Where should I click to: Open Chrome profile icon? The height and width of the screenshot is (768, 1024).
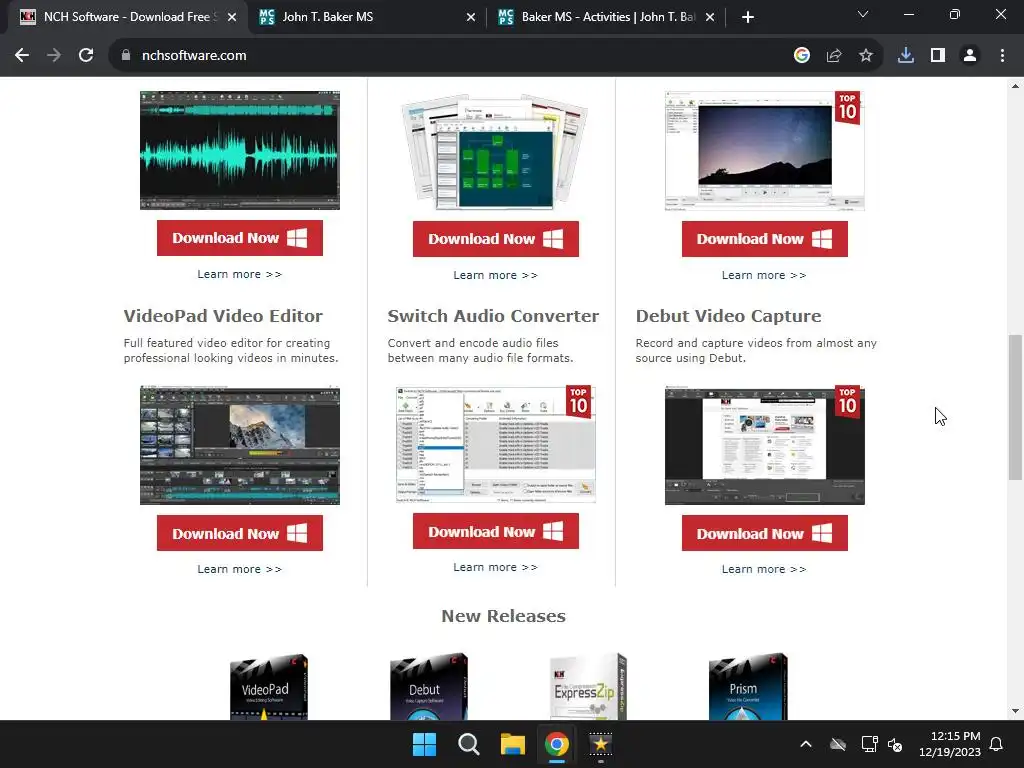tap(970, 56)
